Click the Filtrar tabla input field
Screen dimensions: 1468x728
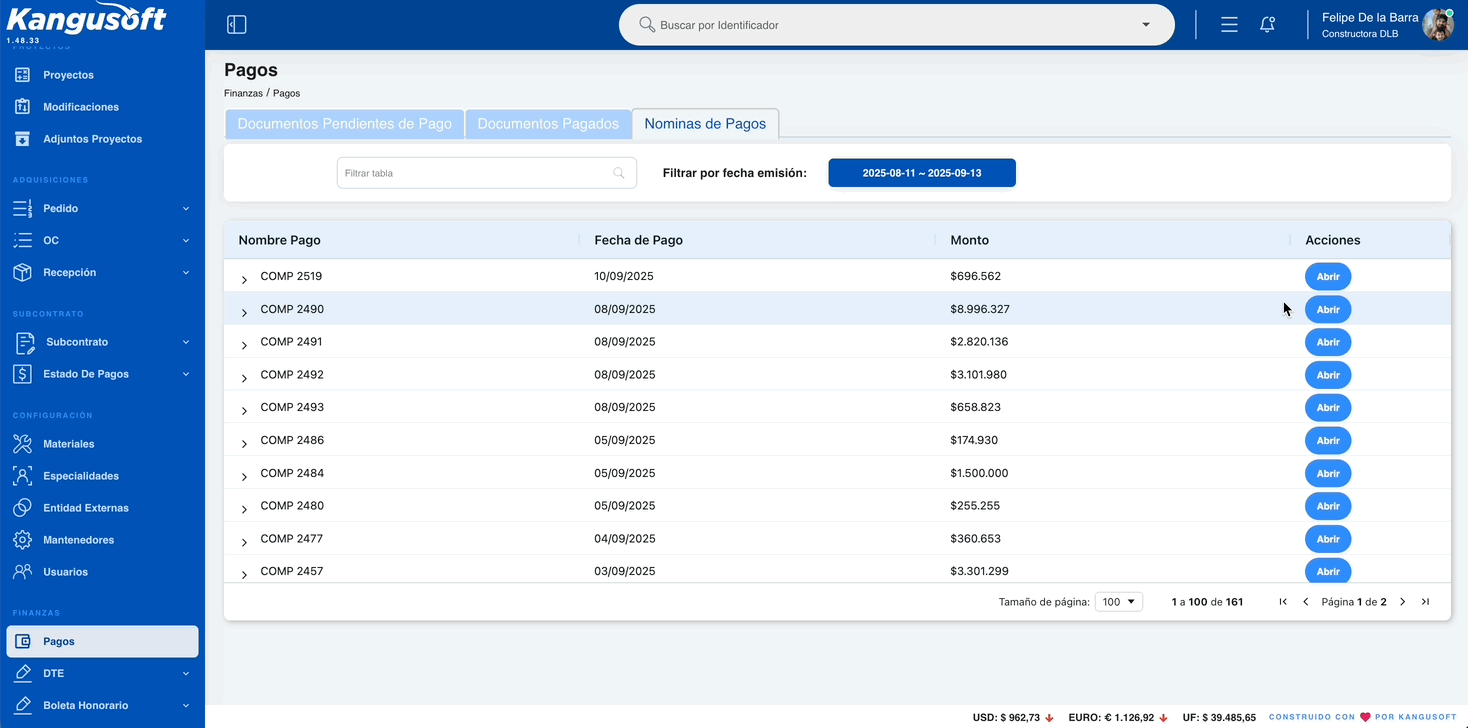coord(487,173)
